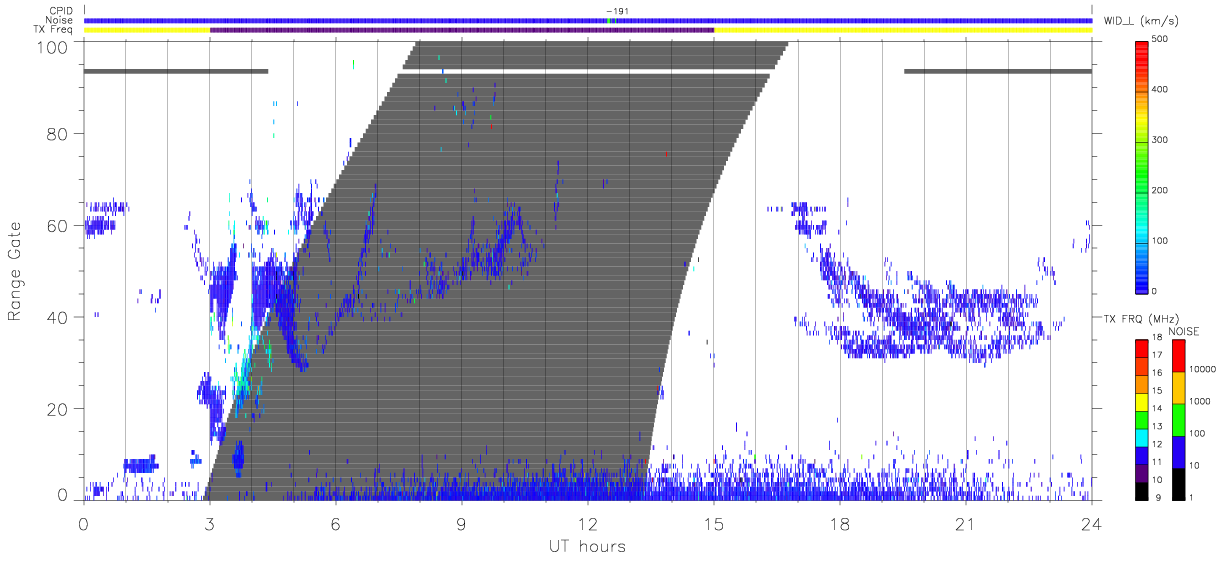The image size is (1228, 567).
Task: Click the '200' tick on width color bar
Action: (1160, 190)
